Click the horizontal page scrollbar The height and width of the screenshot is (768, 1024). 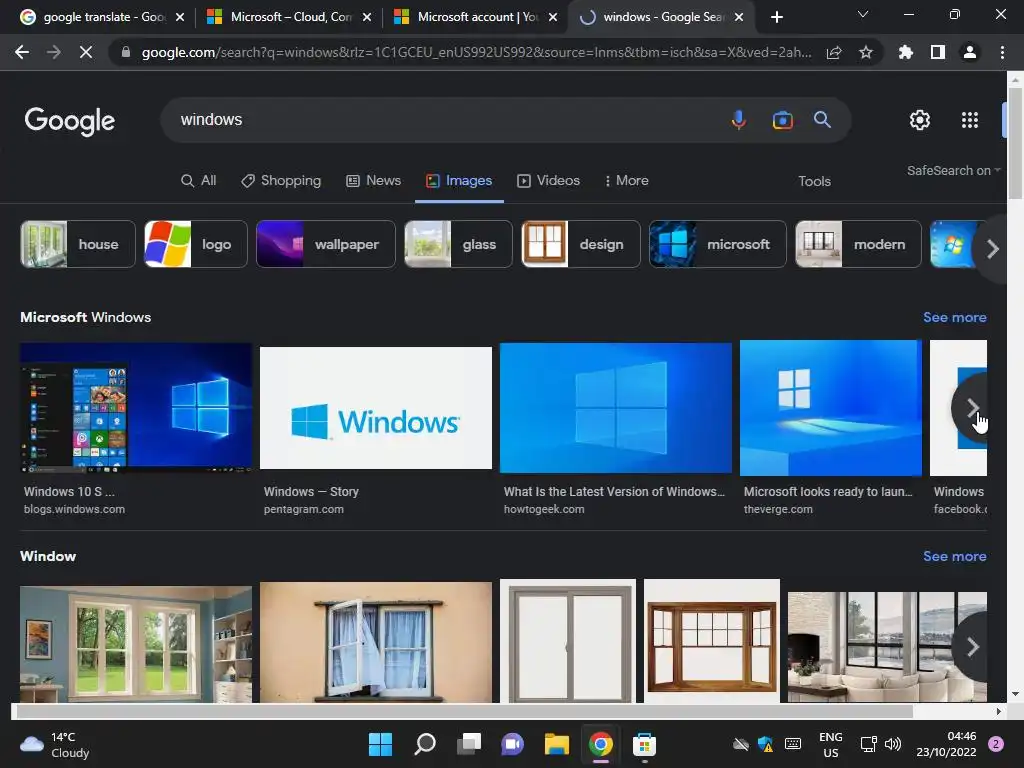click(x=464, y=711)
